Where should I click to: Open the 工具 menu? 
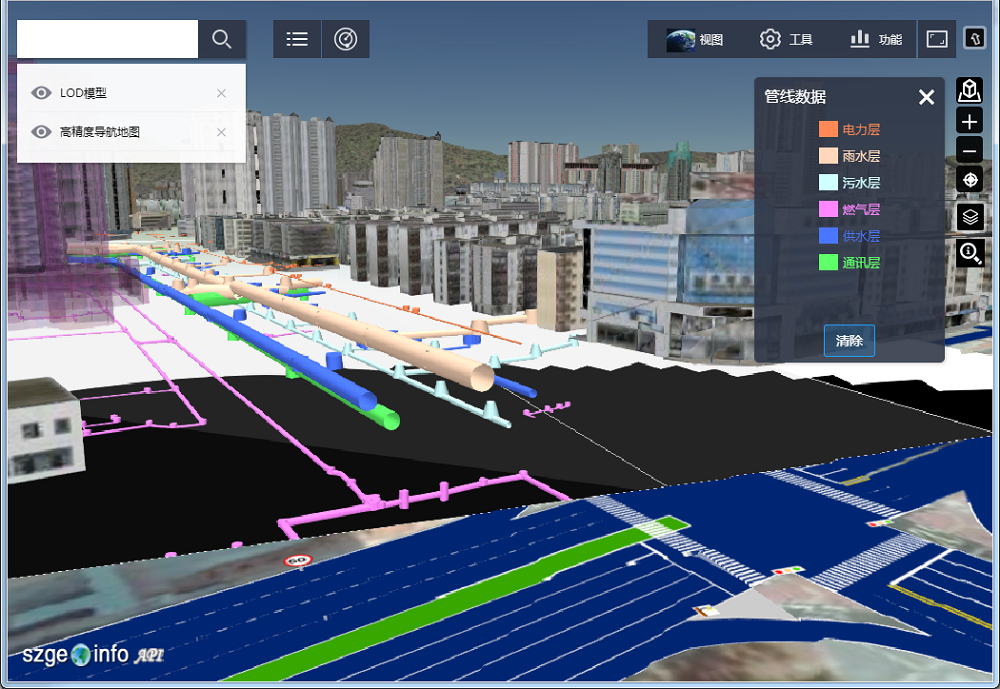786,40
